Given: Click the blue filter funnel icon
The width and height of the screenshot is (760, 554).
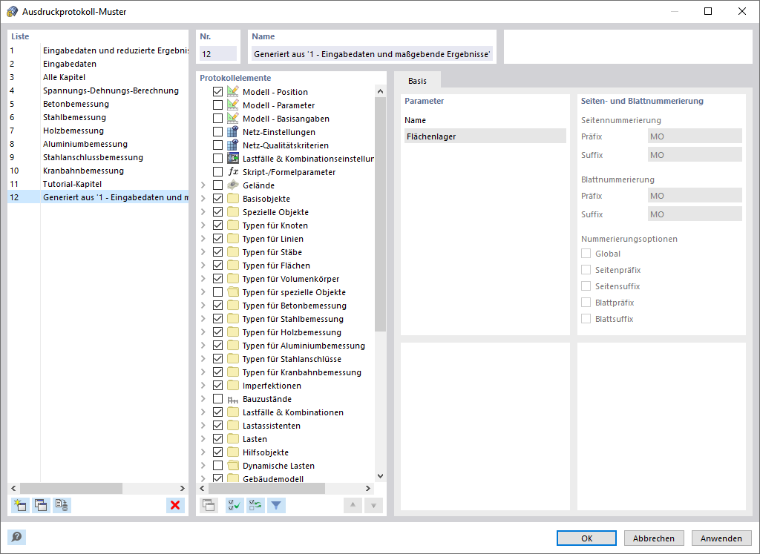Looking at the screenshot, I should (276, 505).
